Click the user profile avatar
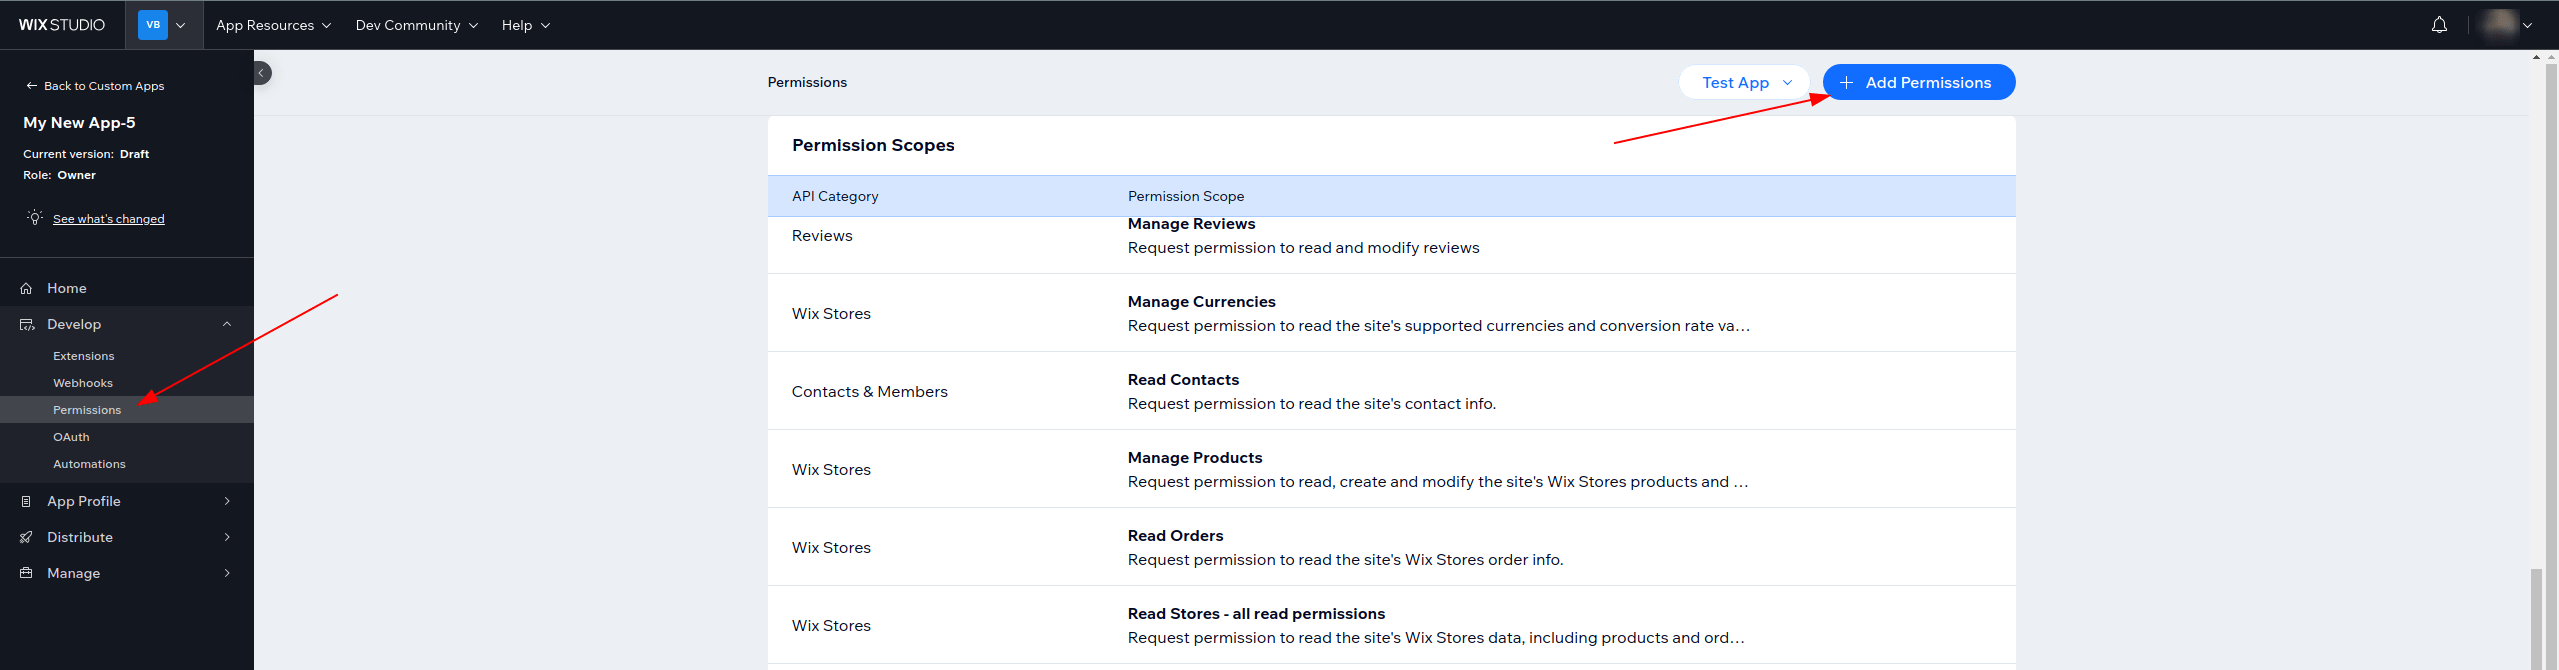This screenshot has width=2559, height=670. coord(2499,24)
